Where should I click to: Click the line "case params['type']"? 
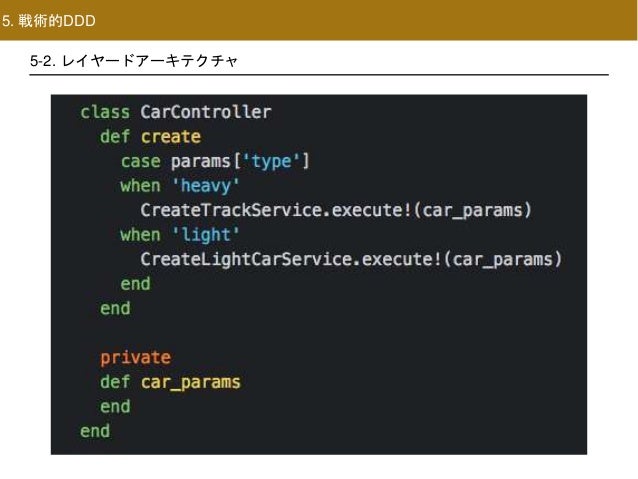[x=215, y=162]
